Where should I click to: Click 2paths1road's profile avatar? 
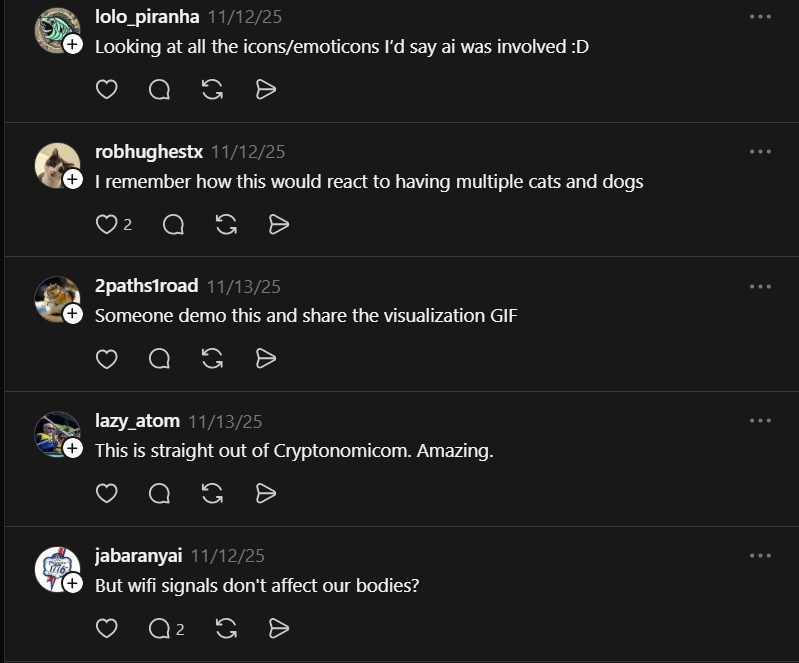click(56, 298)
